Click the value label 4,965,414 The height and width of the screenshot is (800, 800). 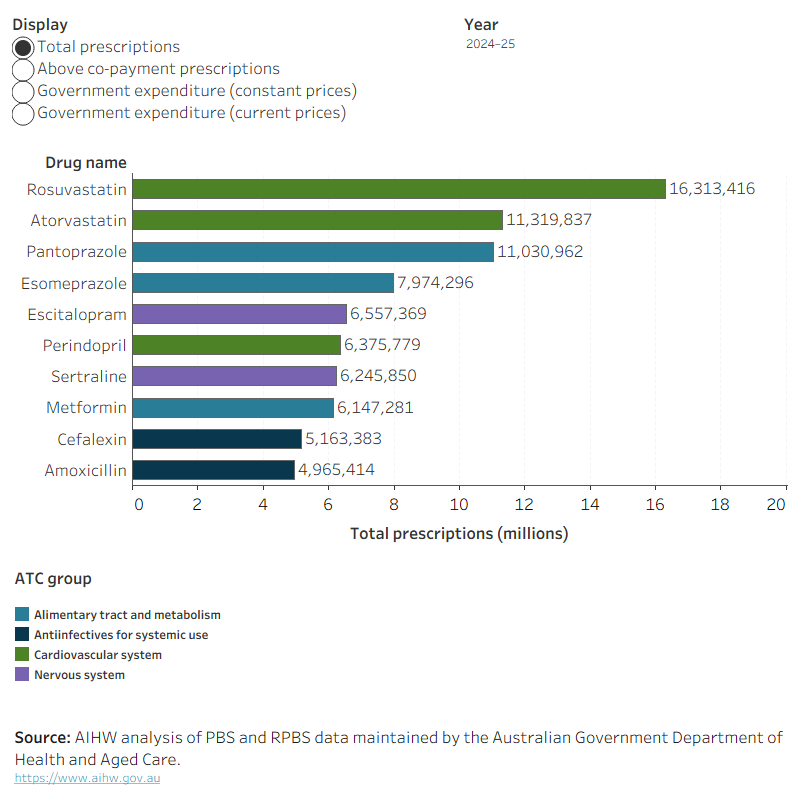336,470
